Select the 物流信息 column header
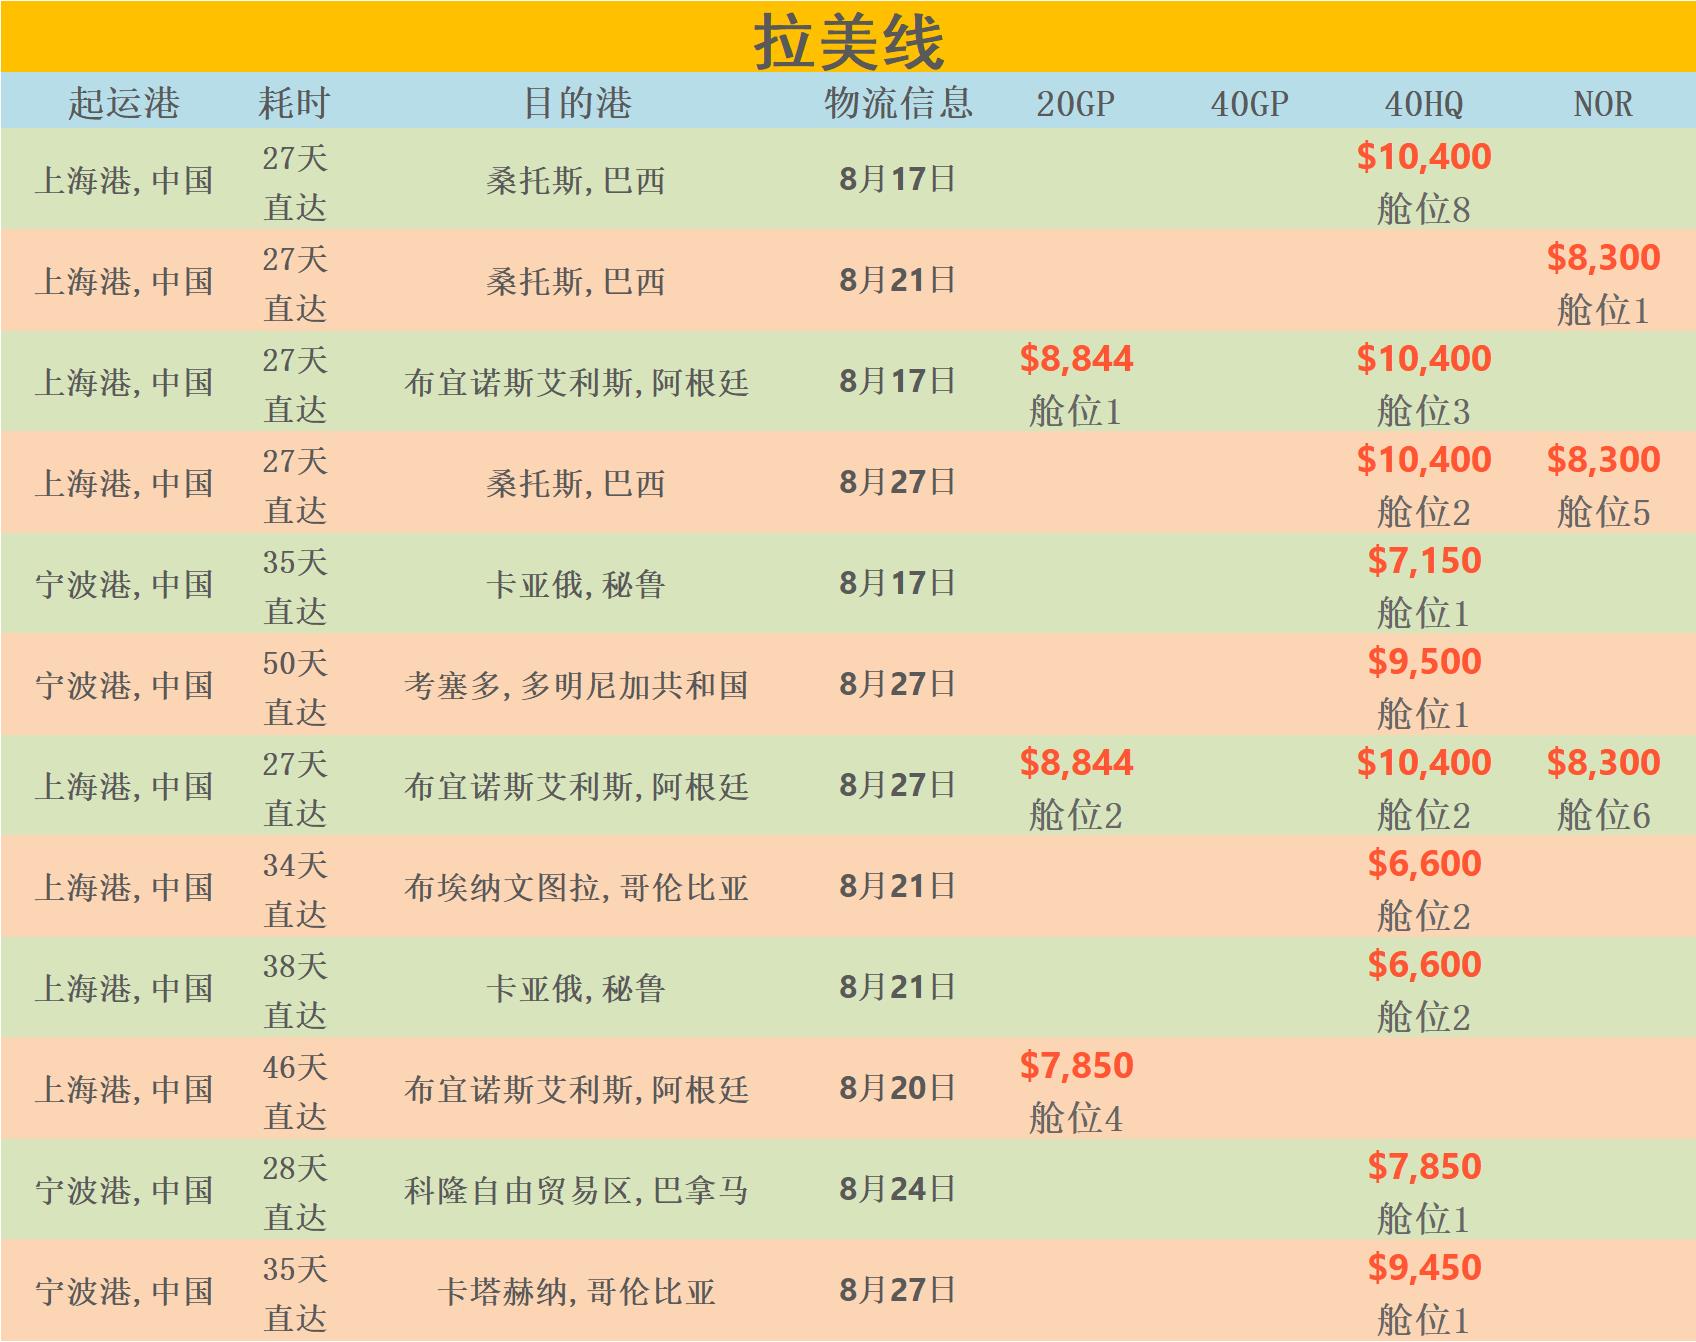 pos(898,103)
